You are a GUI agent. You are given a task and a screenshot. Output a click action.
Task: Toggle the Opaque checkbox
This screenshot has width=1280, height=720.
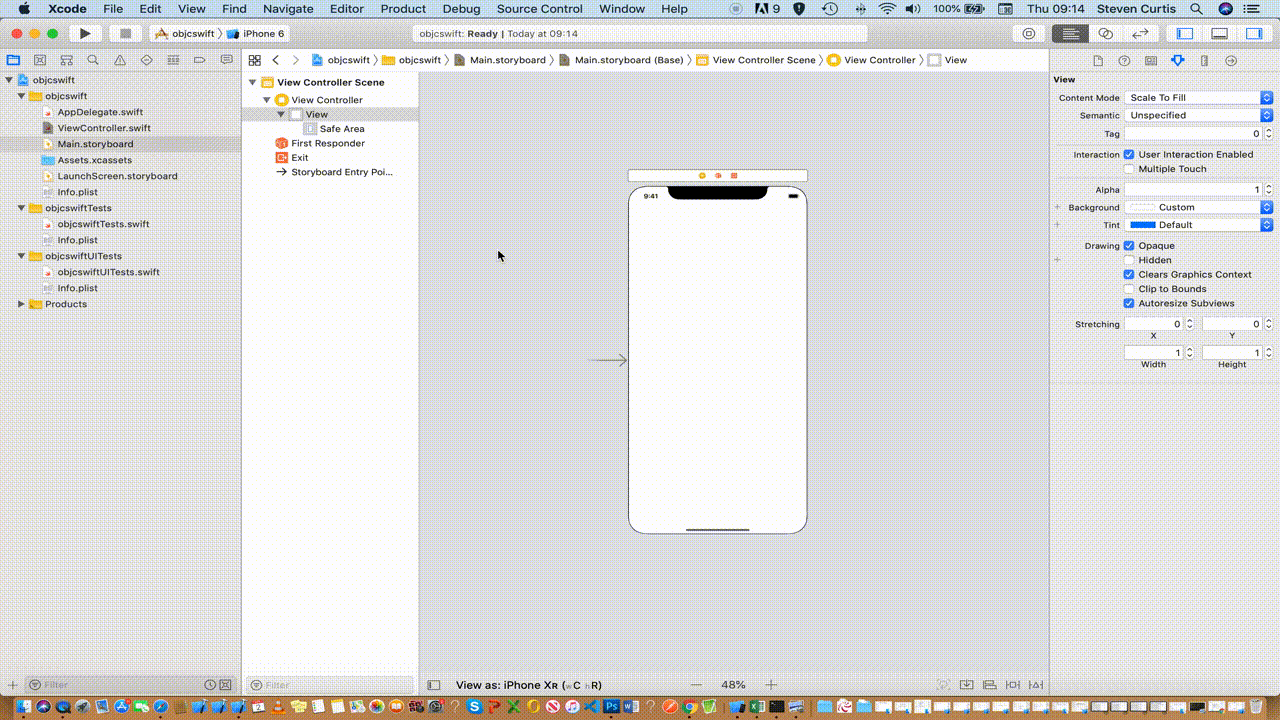click(x=1129, y=246)
